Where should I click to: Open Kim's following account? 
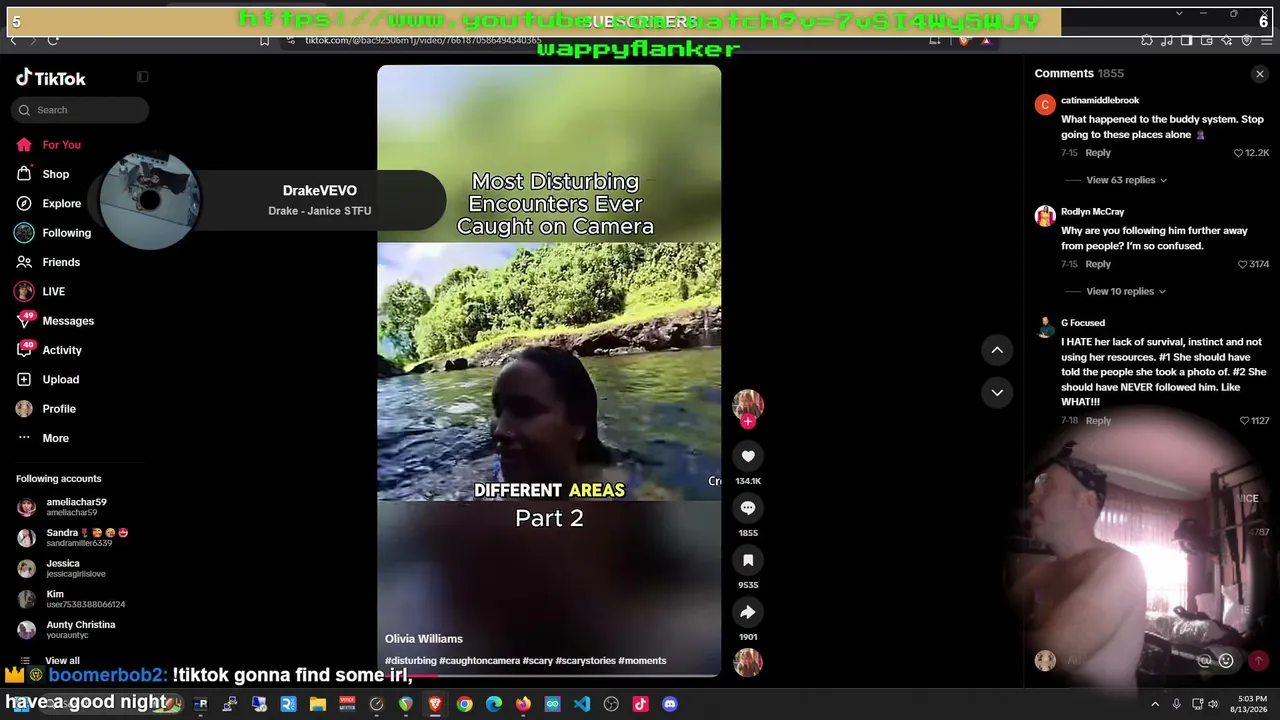point(71,599)
